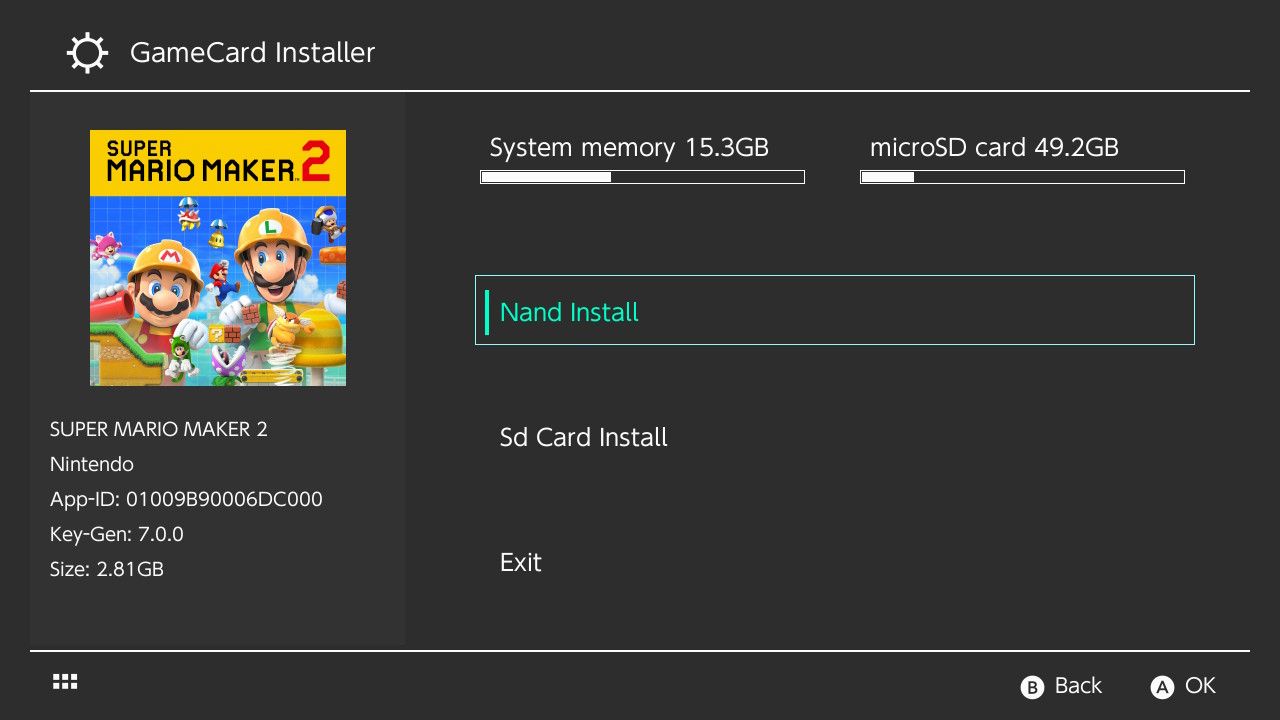
Task: Click the A button icon for OK
Action: 1162,687
